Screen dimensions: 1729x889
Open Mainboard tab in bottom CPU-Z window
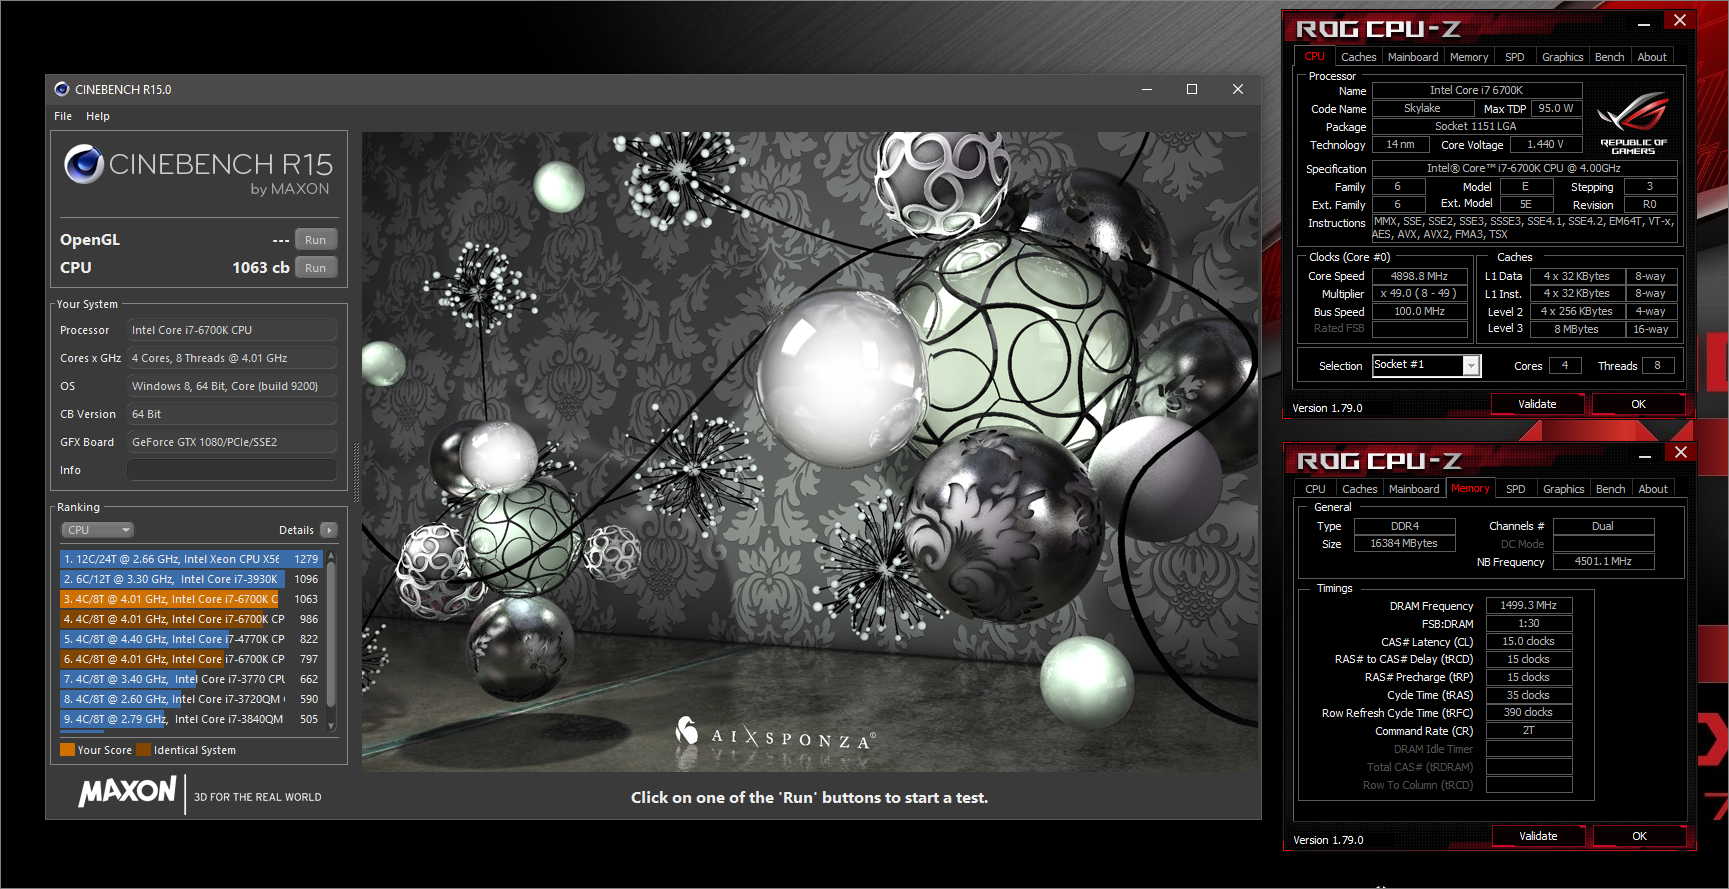1414,489
